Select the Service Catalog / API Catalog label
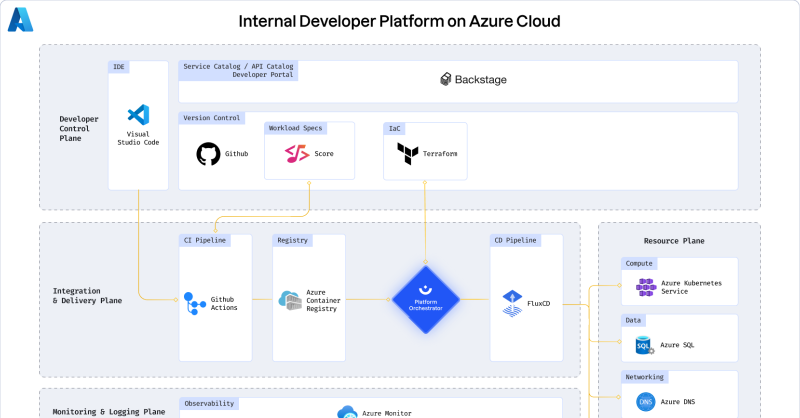 (x=238, y=70)
